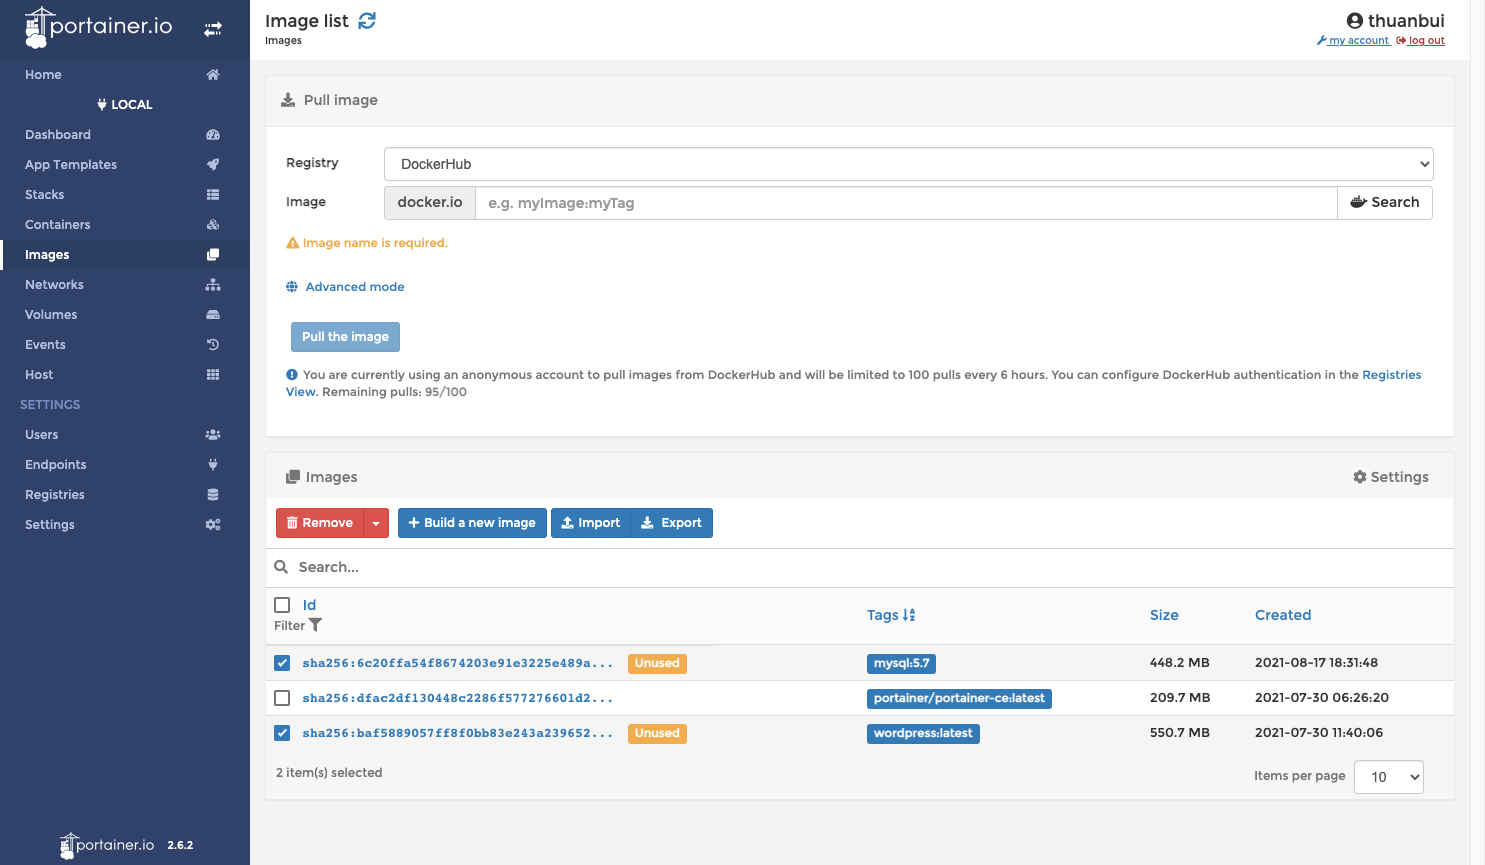
Task: Expand the Remove button's dropdown arrow
Action: (x=376, y=522)
